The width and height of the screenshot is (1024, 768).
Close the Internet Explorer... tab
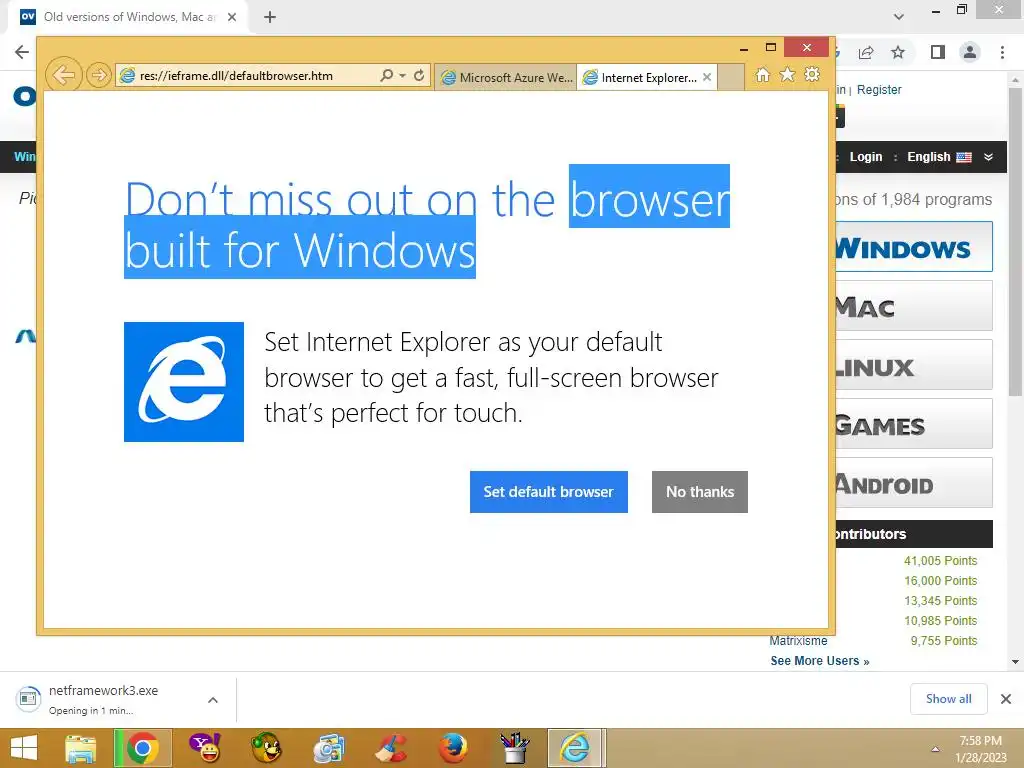point(707,77)
